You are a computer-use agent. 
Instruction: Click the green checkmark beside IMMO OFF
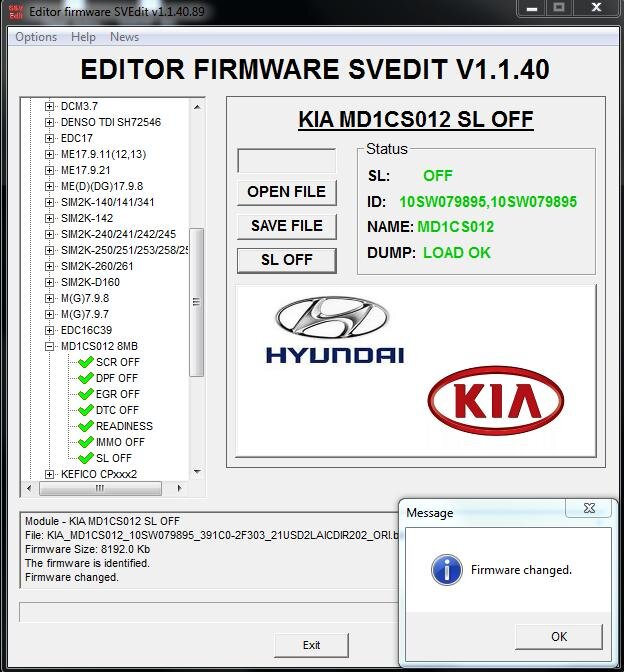pos(86,442)
